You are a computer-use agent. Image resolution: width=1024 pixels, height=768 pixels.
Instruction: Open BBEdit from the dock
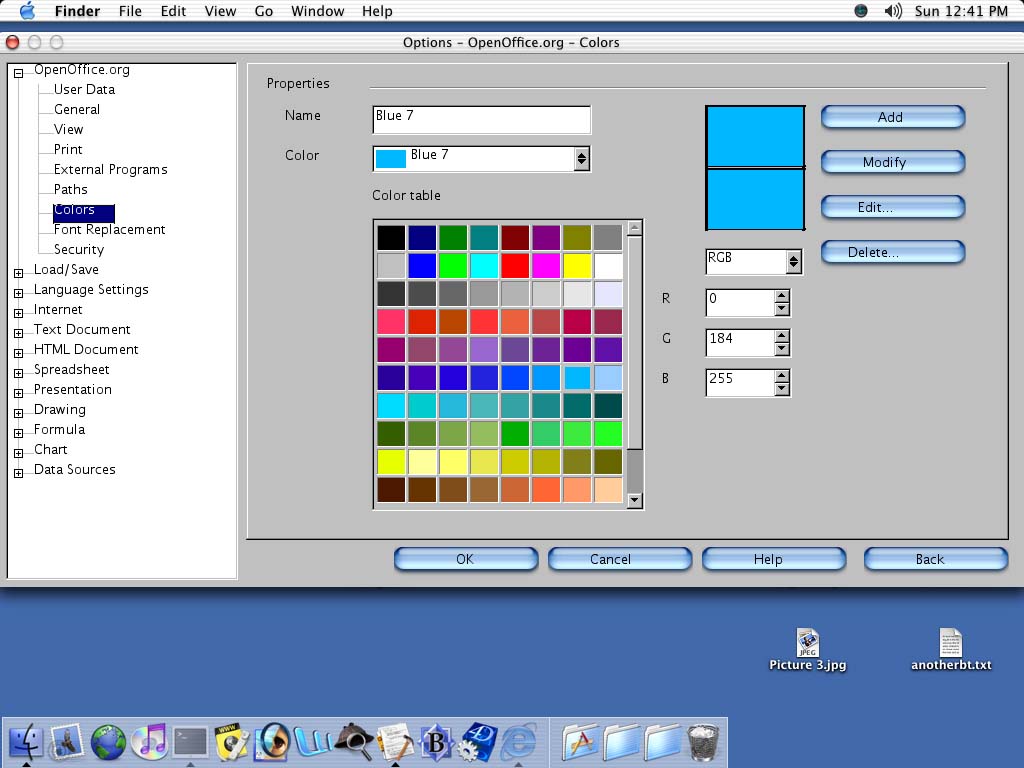click(436, 741)
